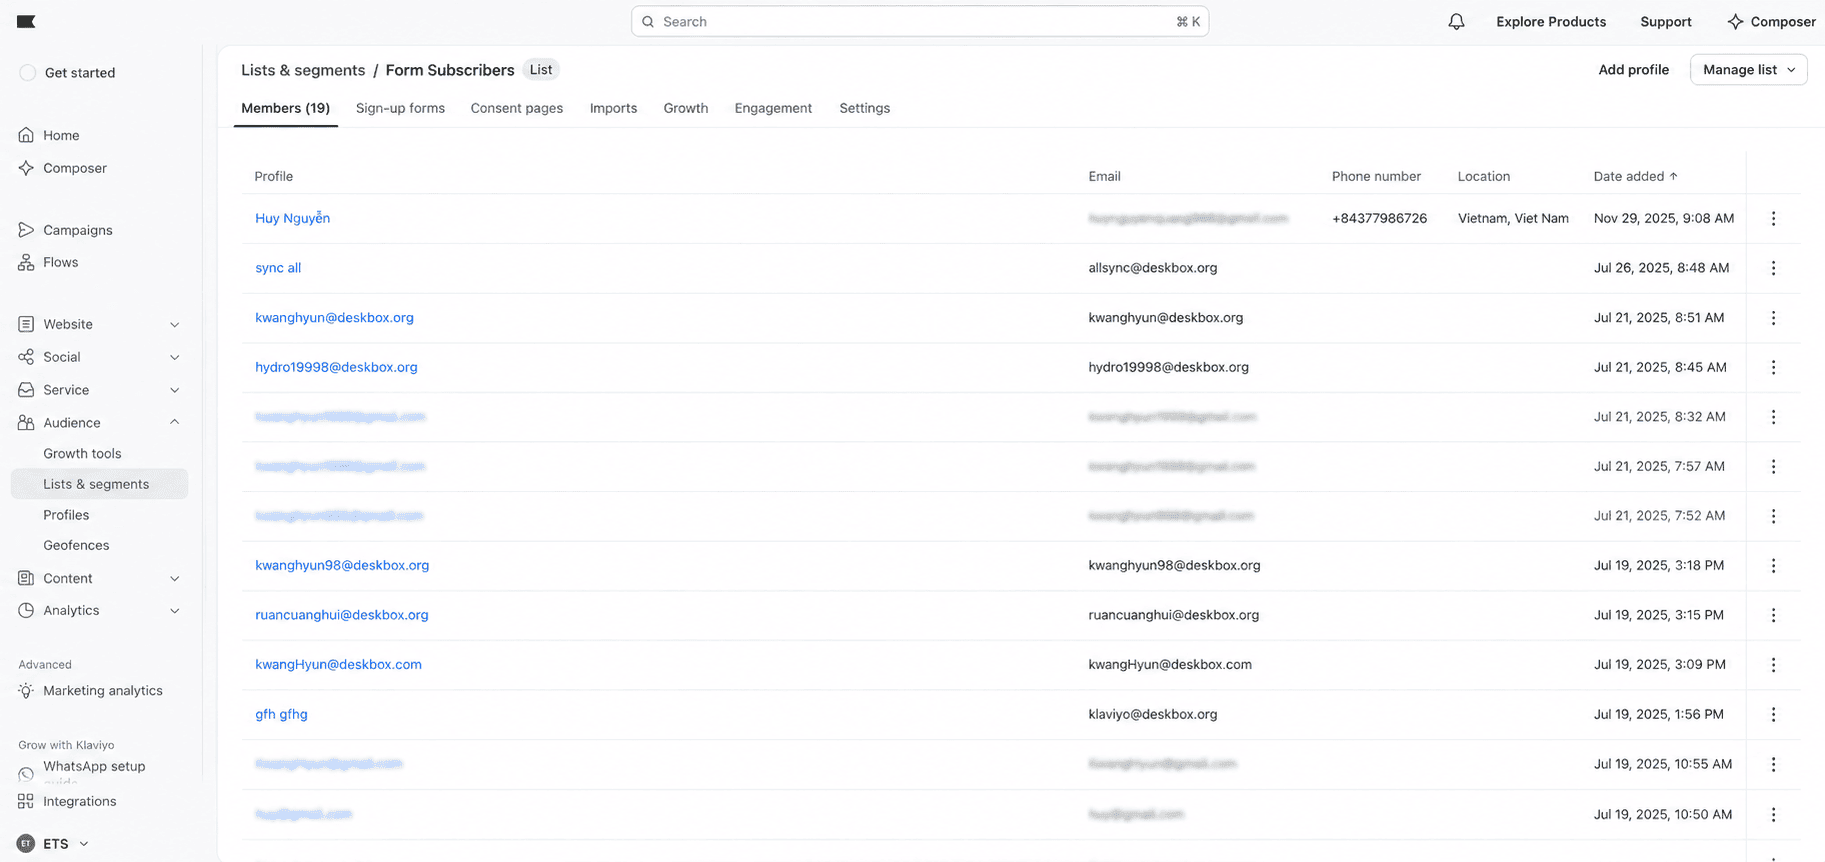The width and height of the screenshot is (1825, 862).
Task: Click the Add profile button
Action: pos(1633,70)
